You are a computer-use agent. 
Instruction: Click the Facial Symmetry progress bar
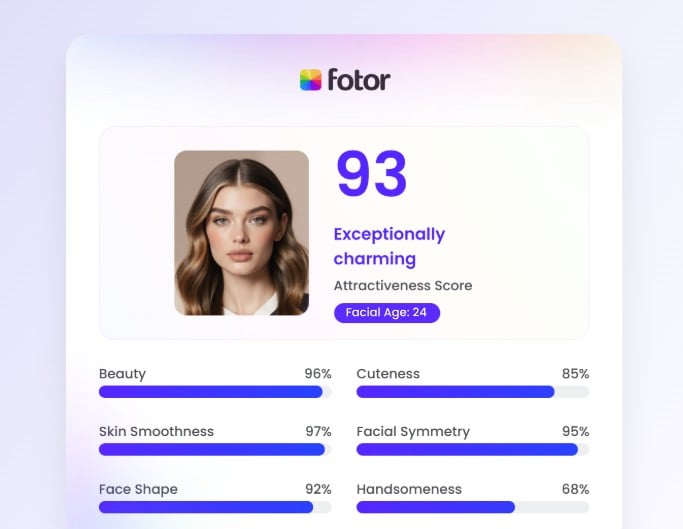click(472, 450)
